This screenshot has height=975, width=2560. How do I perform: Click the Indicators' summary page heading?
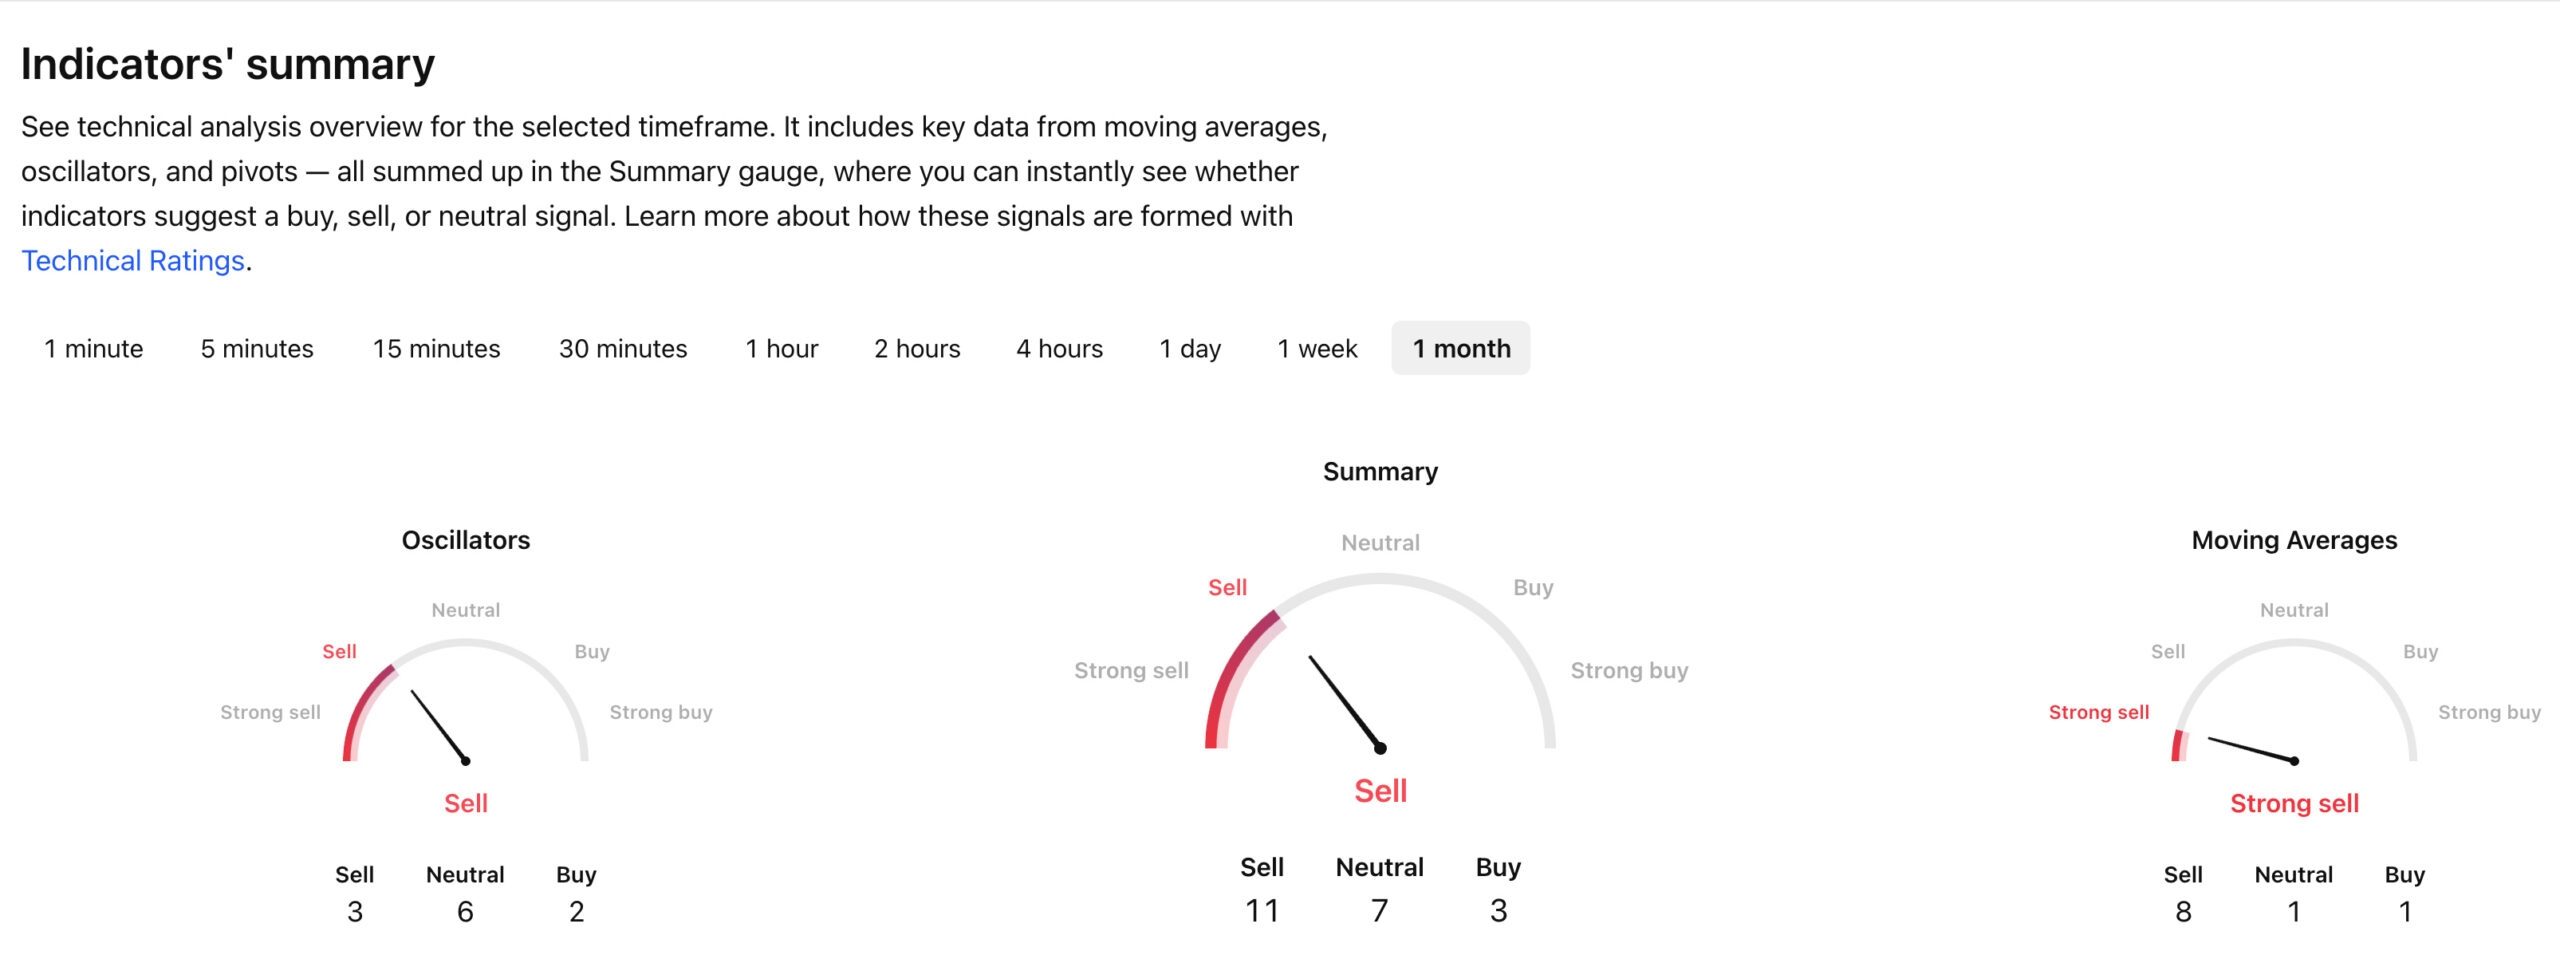pyautogui.click(x=228, y=64)
